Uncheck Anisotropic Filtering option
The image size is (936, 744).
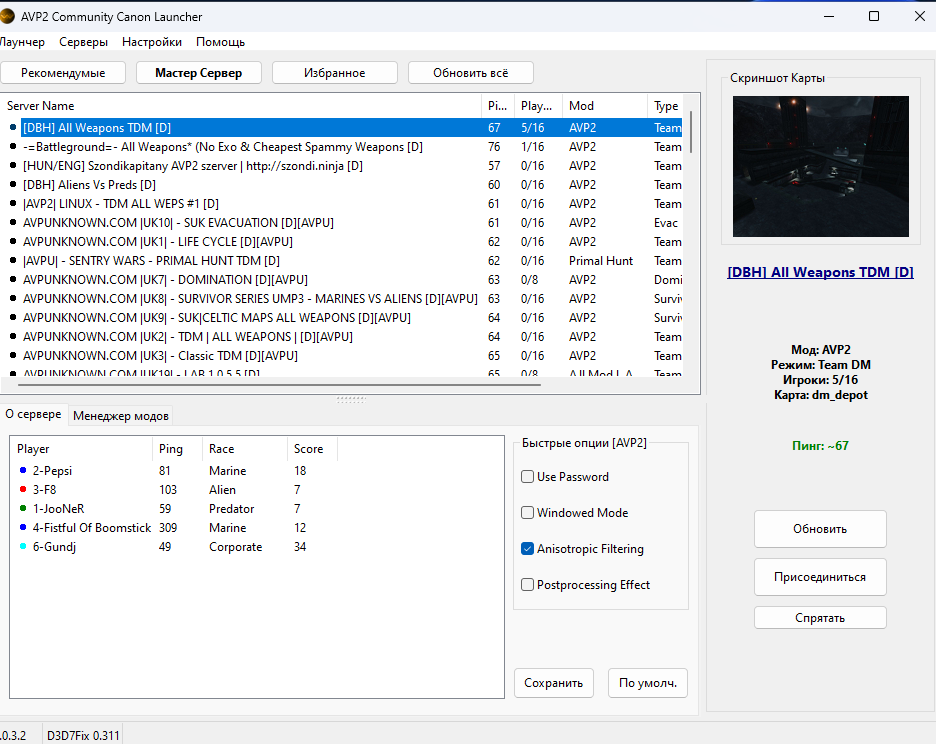527,549
